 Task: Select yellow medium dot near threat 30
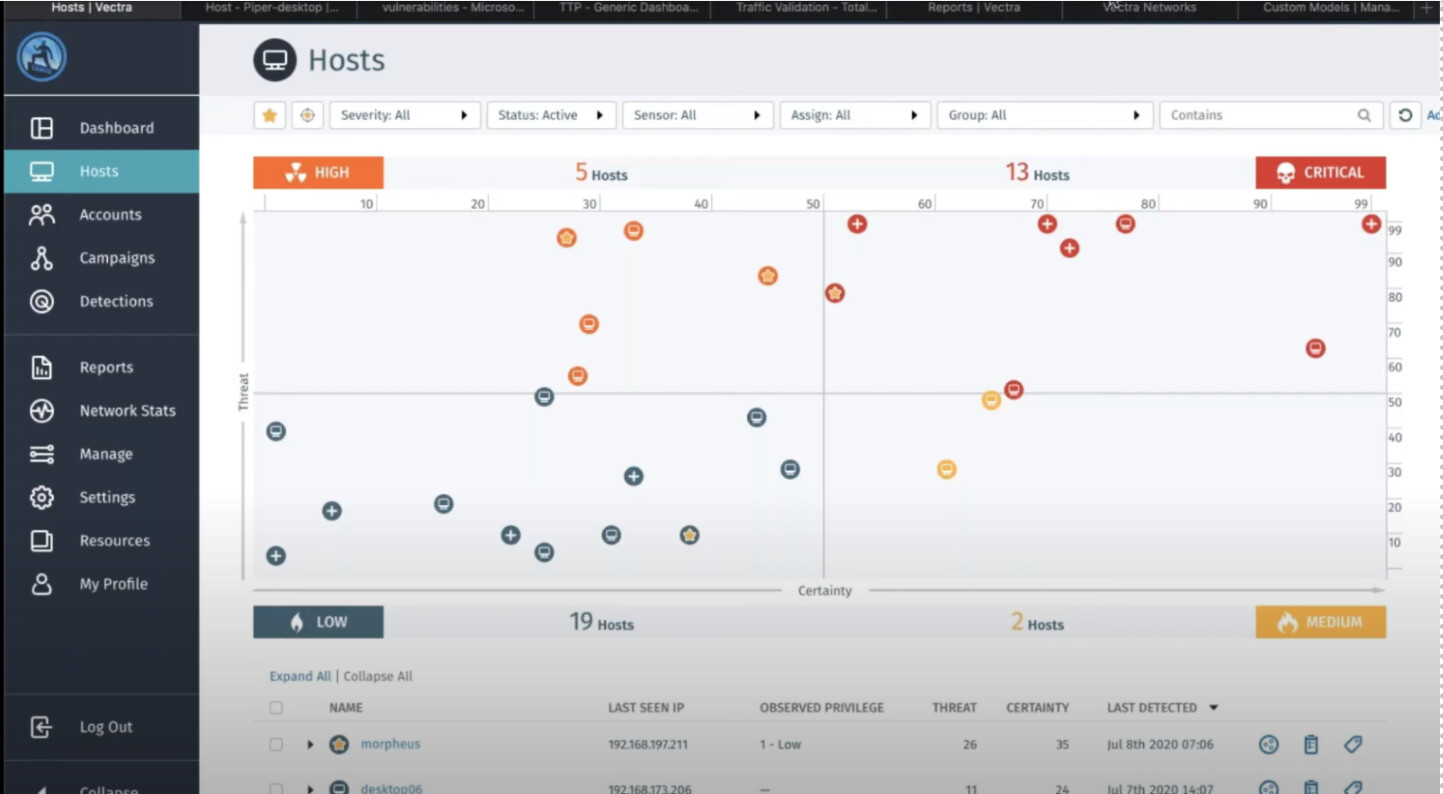pyautogui.click(x=946, y=469)
